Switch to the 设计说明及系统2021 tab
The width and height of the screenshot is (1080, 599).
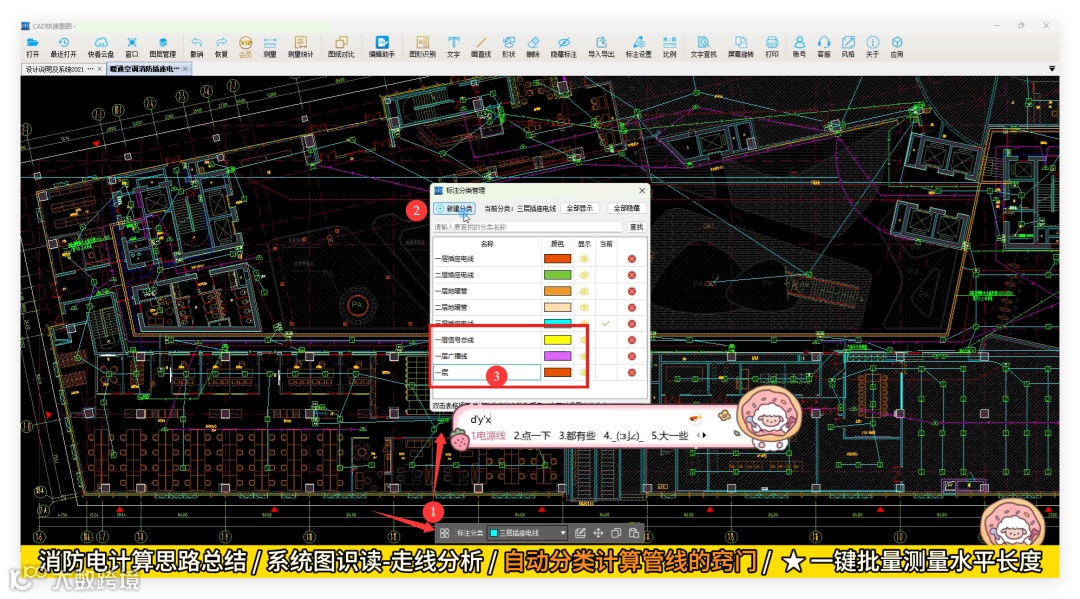click(59, 69)
